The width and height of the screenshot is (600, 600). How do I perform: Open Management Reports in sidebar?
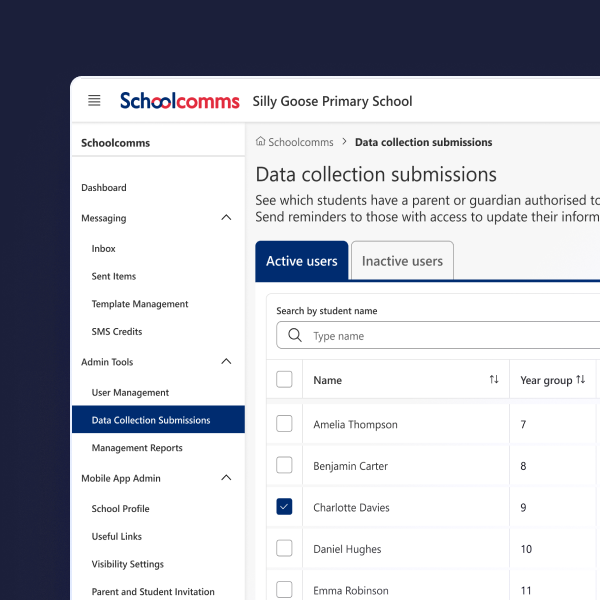pos(137,448)
